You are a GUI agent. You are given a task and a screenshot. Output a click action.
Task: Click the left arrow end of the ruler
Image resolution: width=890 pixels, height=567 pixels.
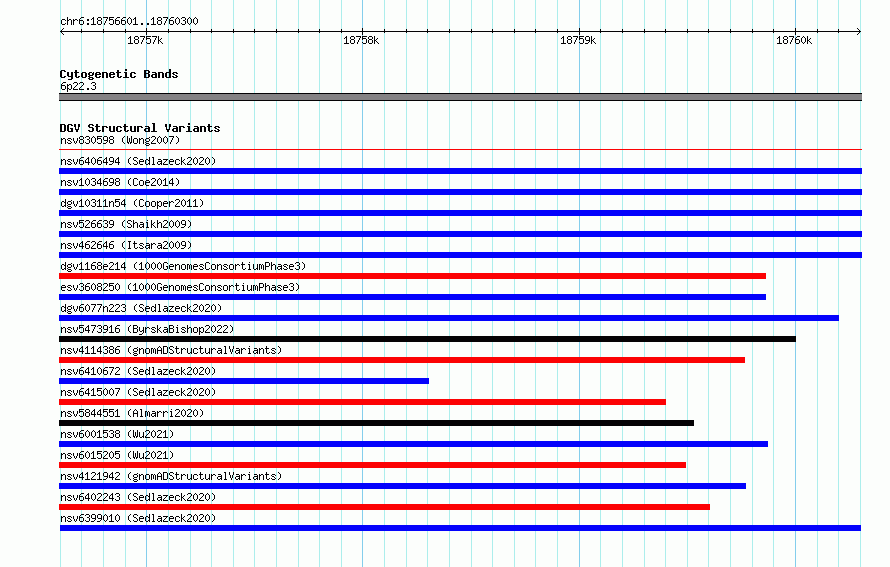pyautogui.click(x=62, y=32)
